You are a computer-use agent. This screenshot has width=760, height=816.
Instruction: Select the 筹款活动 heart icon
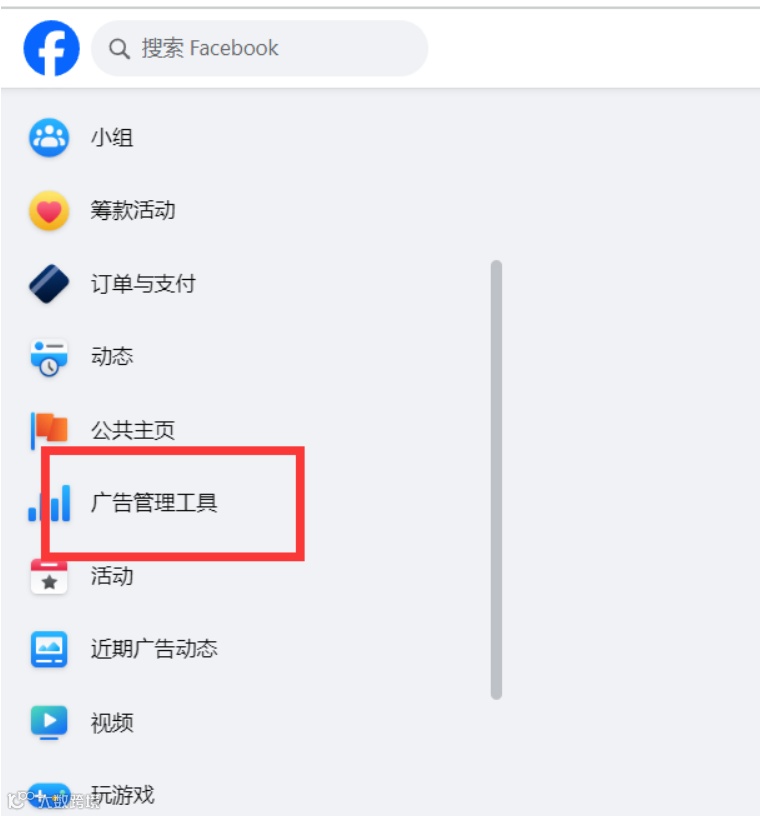tap(49, 211)
